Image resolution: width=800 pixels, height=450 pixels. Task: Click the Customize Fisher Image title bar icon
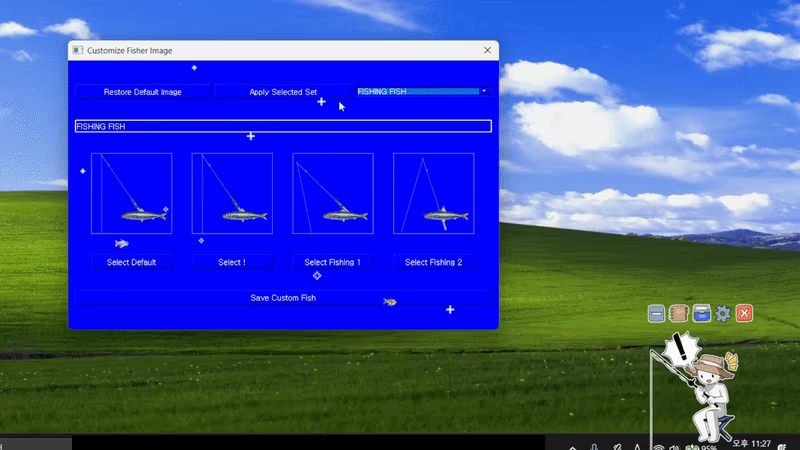pyautogui.click(x=78, y=50)
